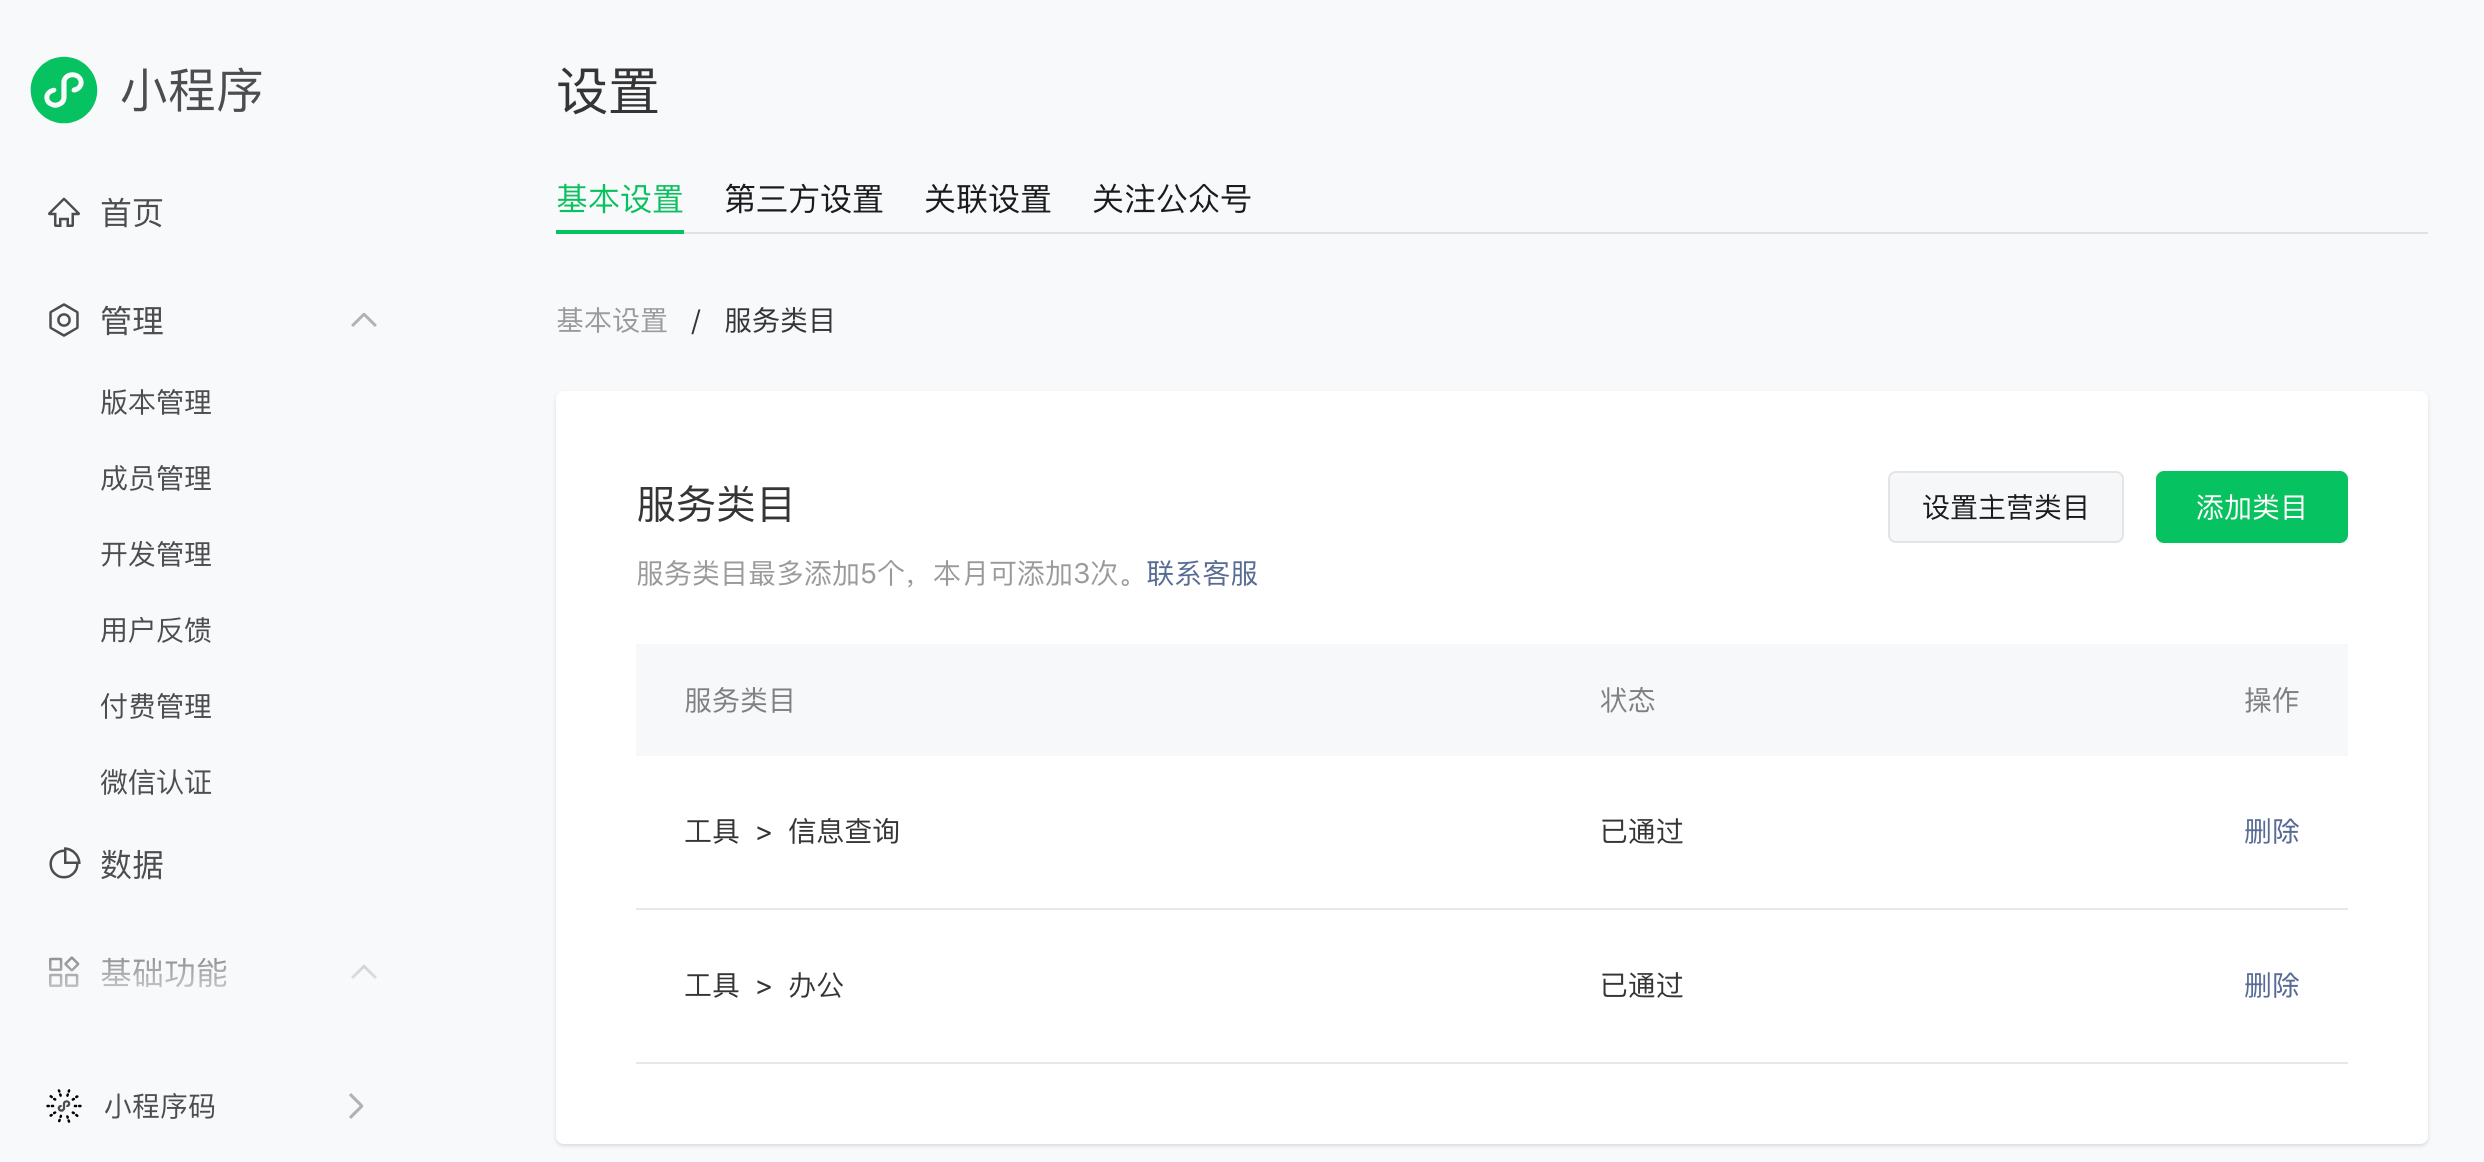2484x1162 pixels.
Task: Click the sunburst icon beside 小程序码
Action: 64,1106
